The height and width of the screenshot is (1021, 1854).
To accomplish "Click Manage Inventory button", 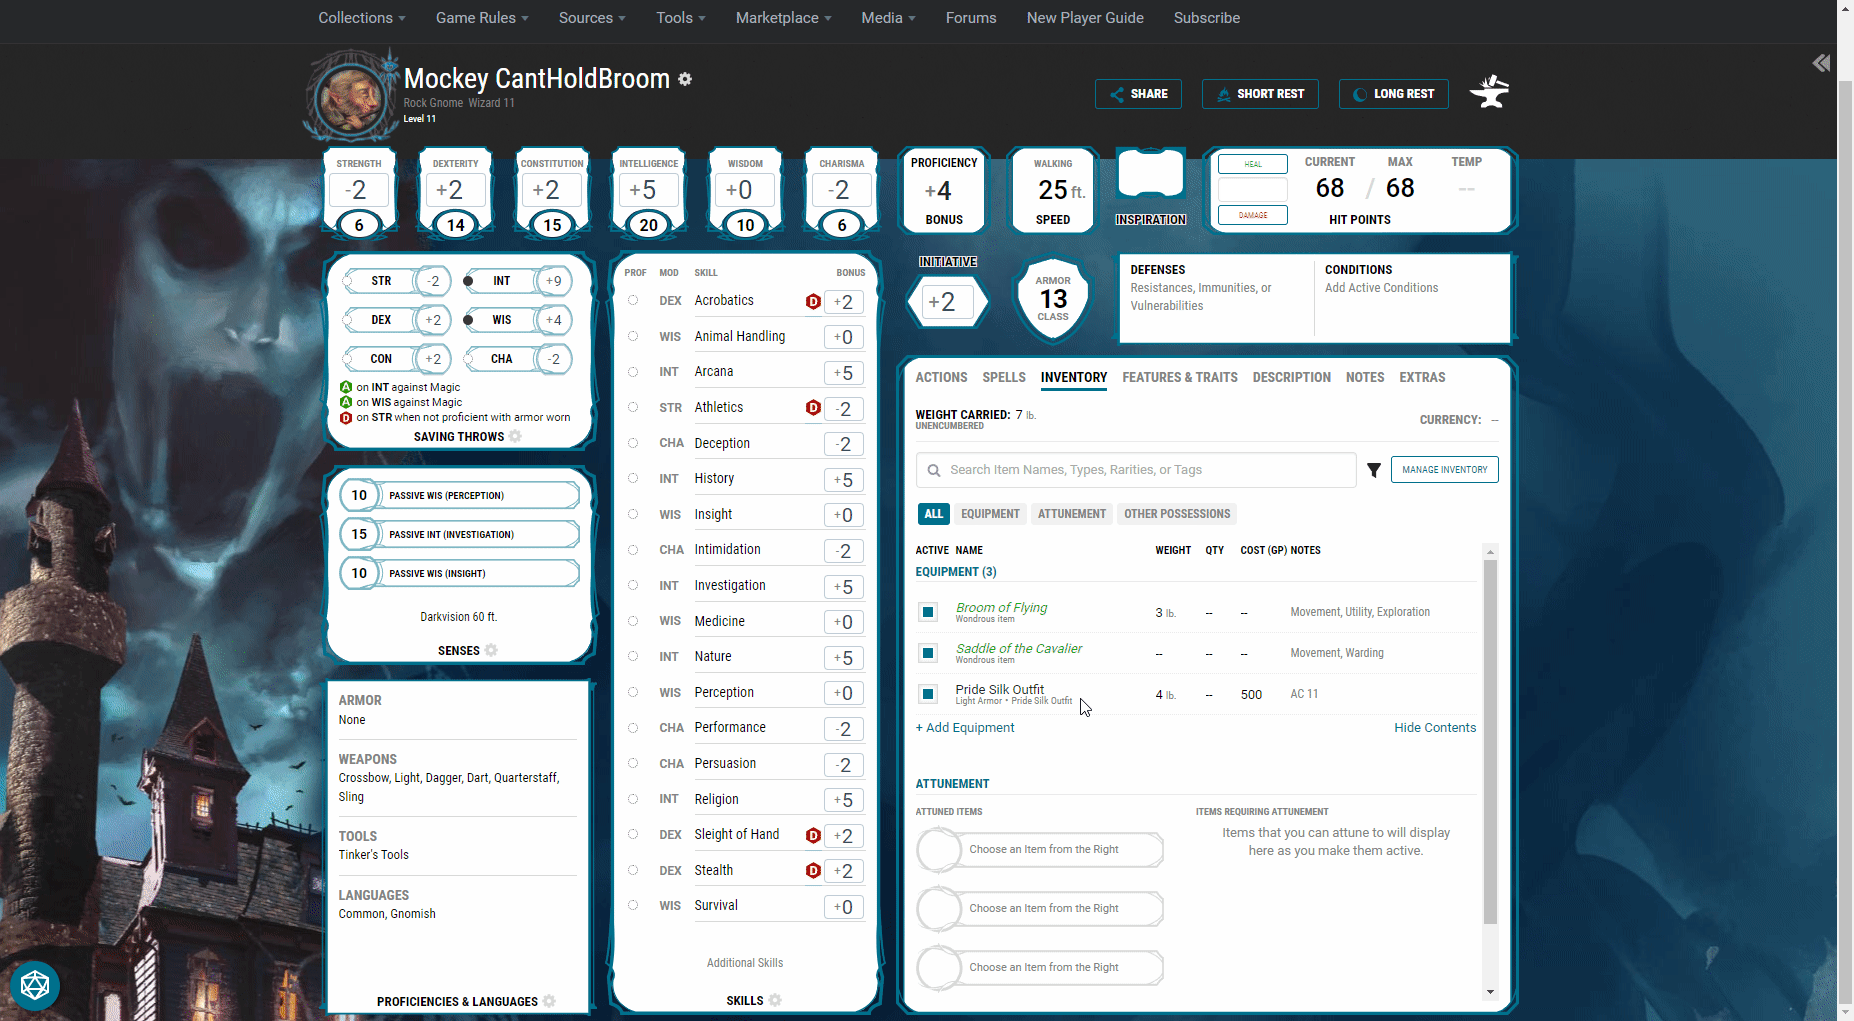I will pyautogui.click(x=1444, y=470).
